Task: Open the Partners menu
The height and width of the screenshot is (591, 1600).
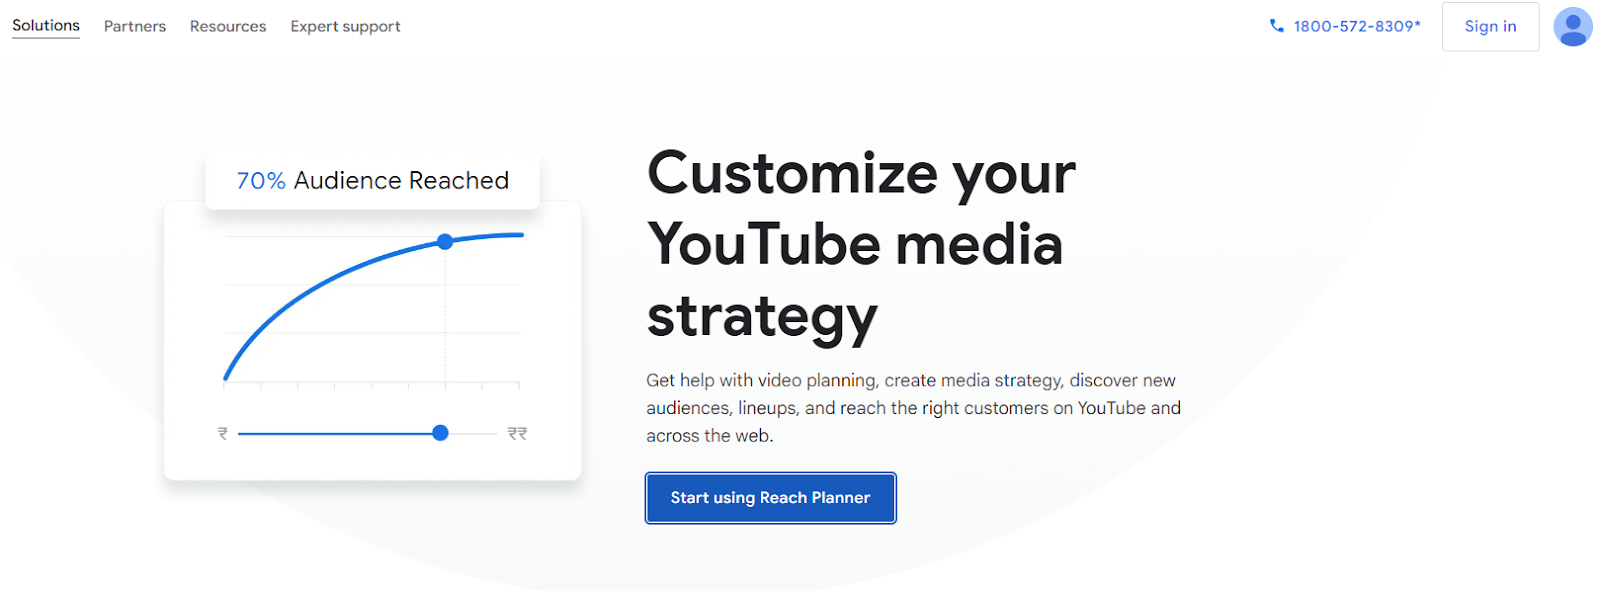Action: tap(135, 26)
